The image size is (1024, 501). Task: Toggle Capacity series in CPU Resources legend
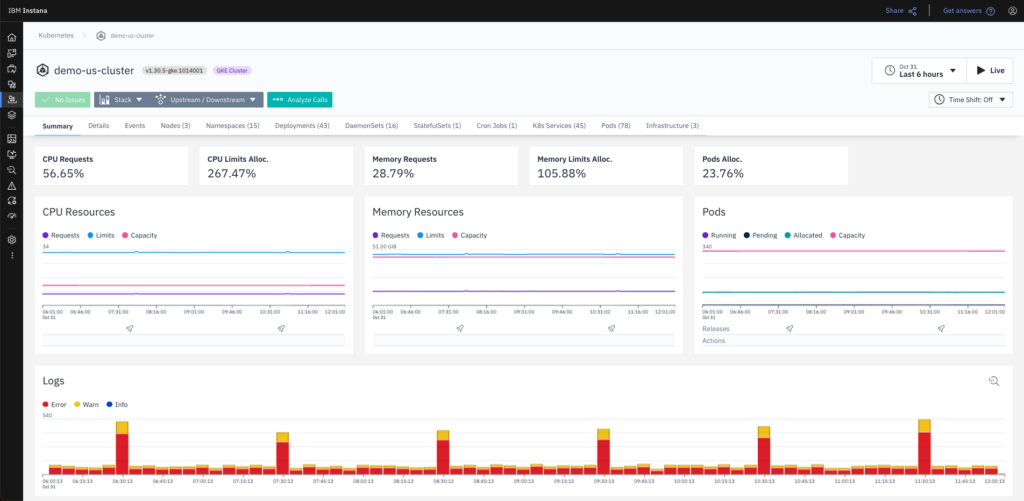point(139,235)
